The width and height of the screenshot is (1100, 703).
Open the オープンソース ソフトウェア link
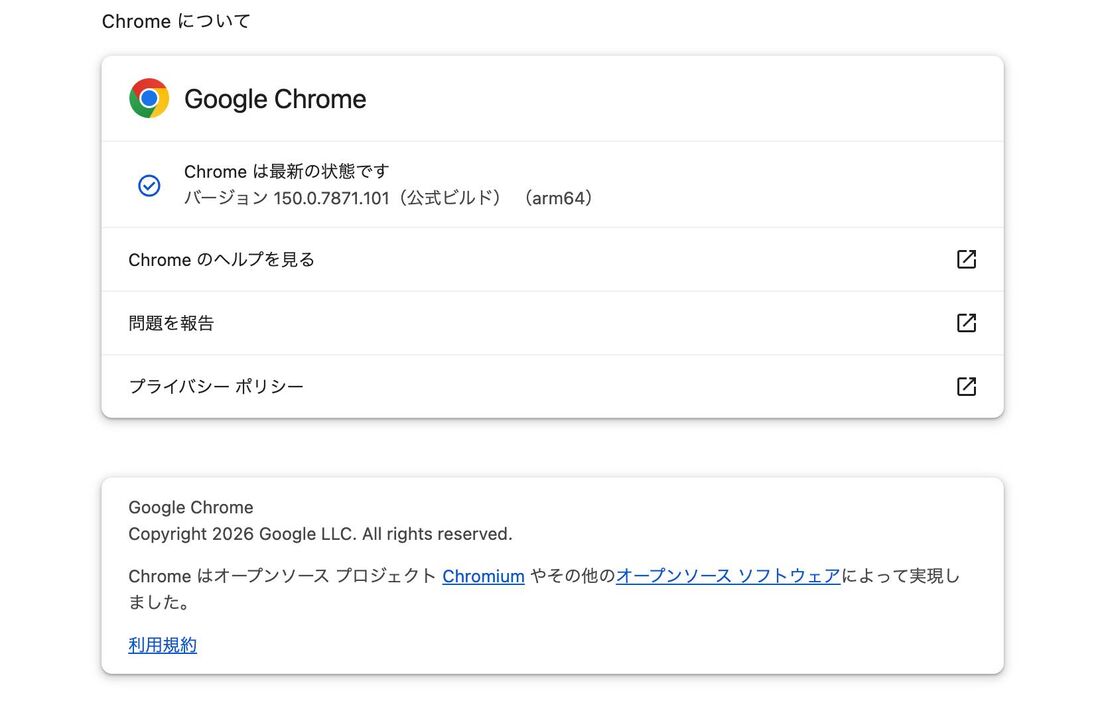click(x=728, y=576)
